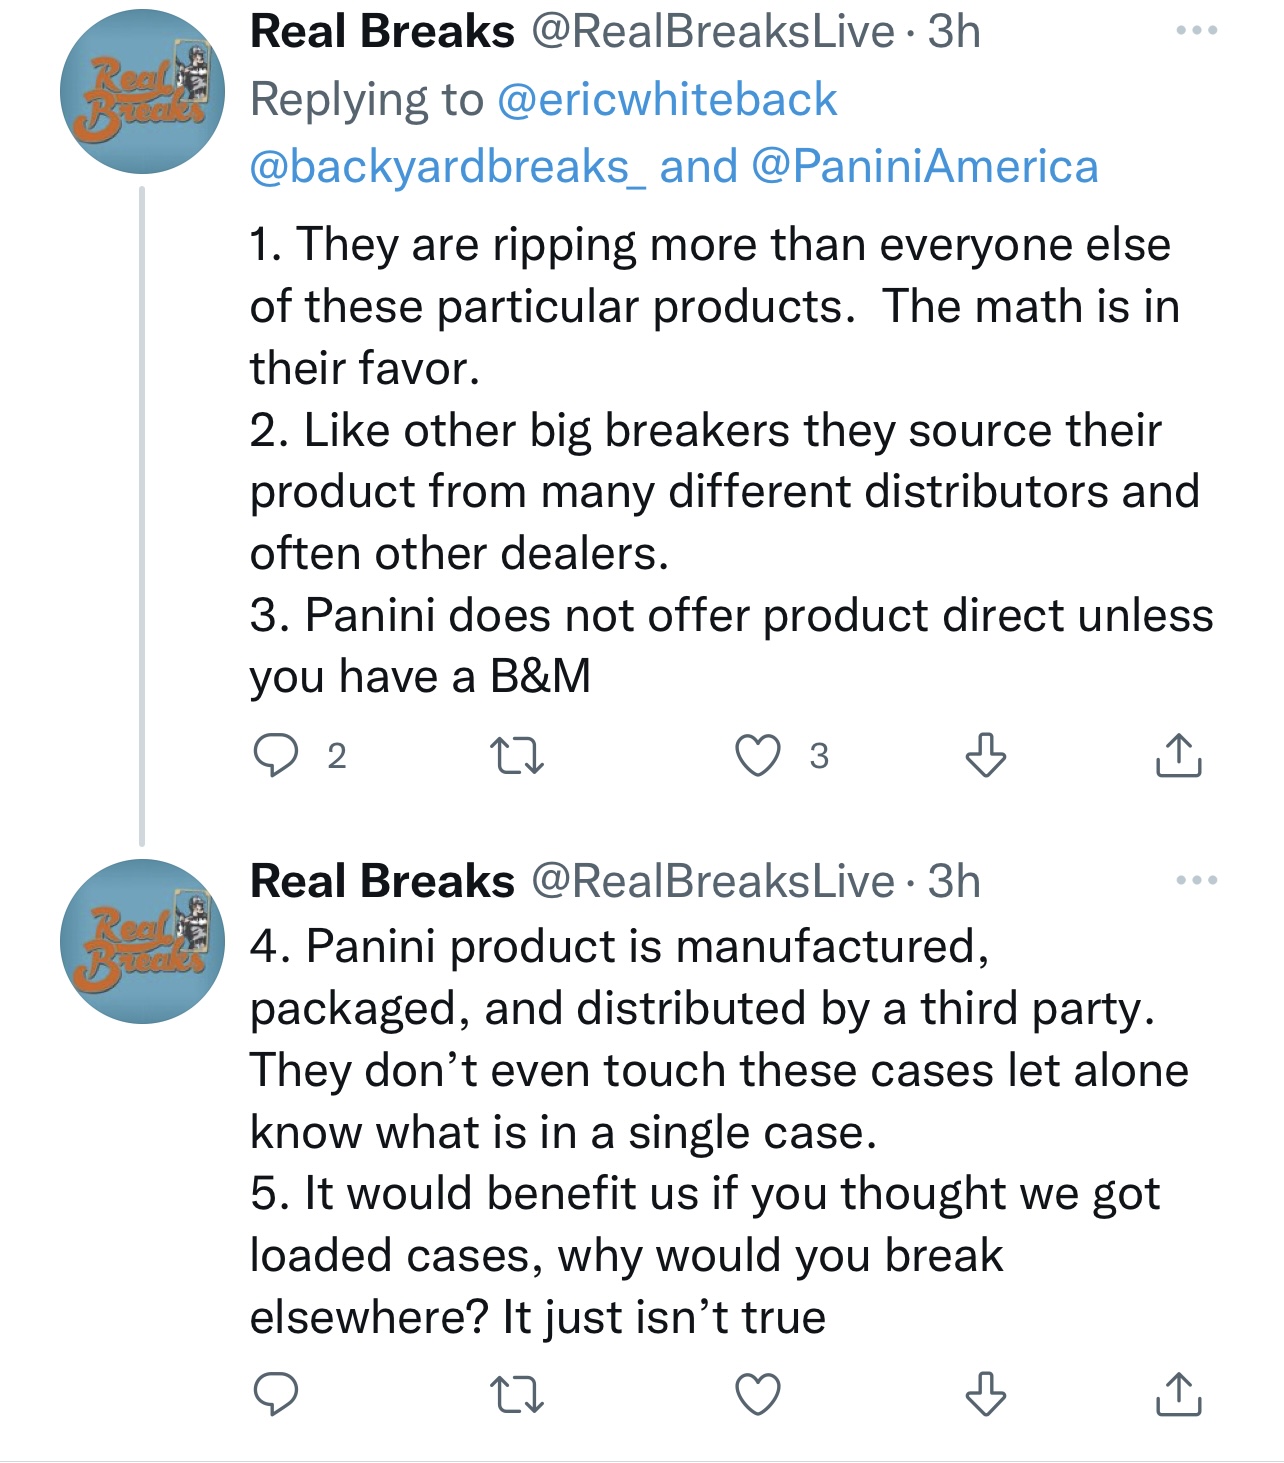Open @RealBreaksLive handle on second tweet
1284x1463 pixels.
coord(712,882)
